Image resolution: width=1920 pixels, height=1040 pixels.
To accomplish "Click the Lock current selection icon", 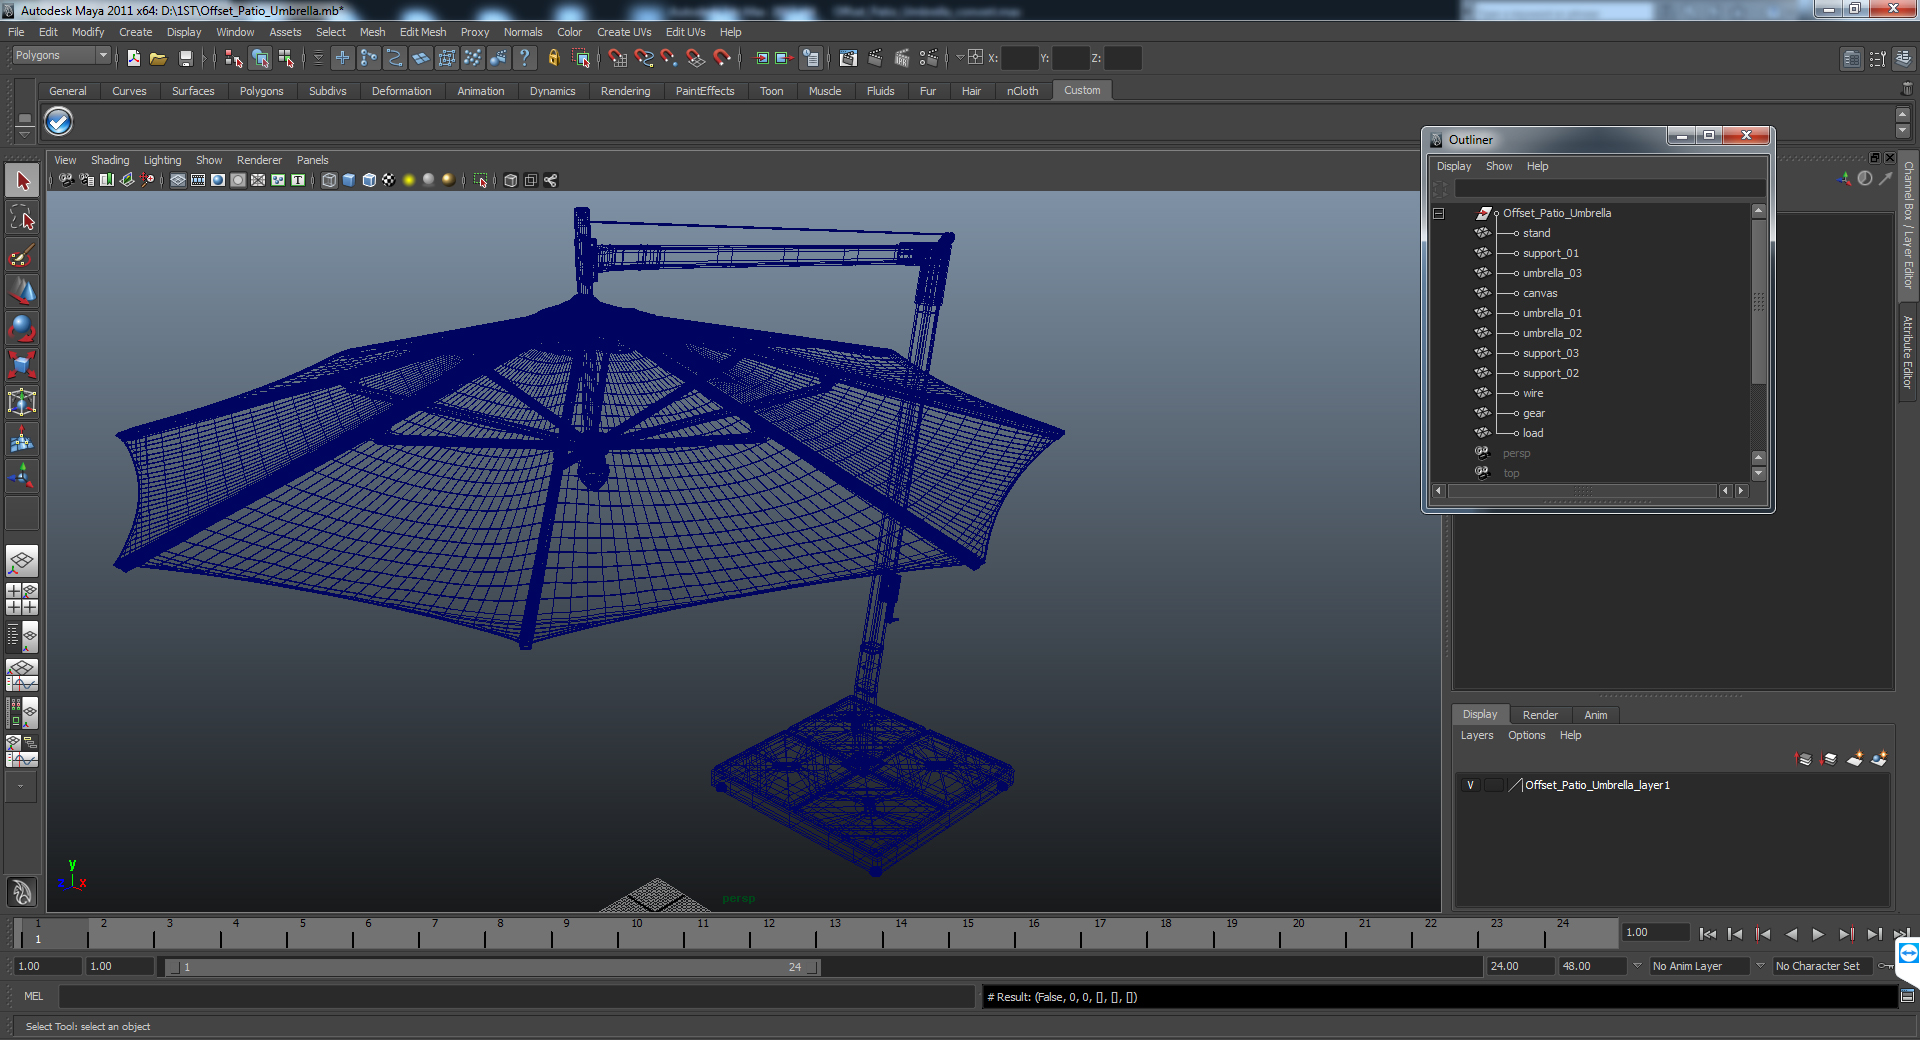I will point(553,58).
